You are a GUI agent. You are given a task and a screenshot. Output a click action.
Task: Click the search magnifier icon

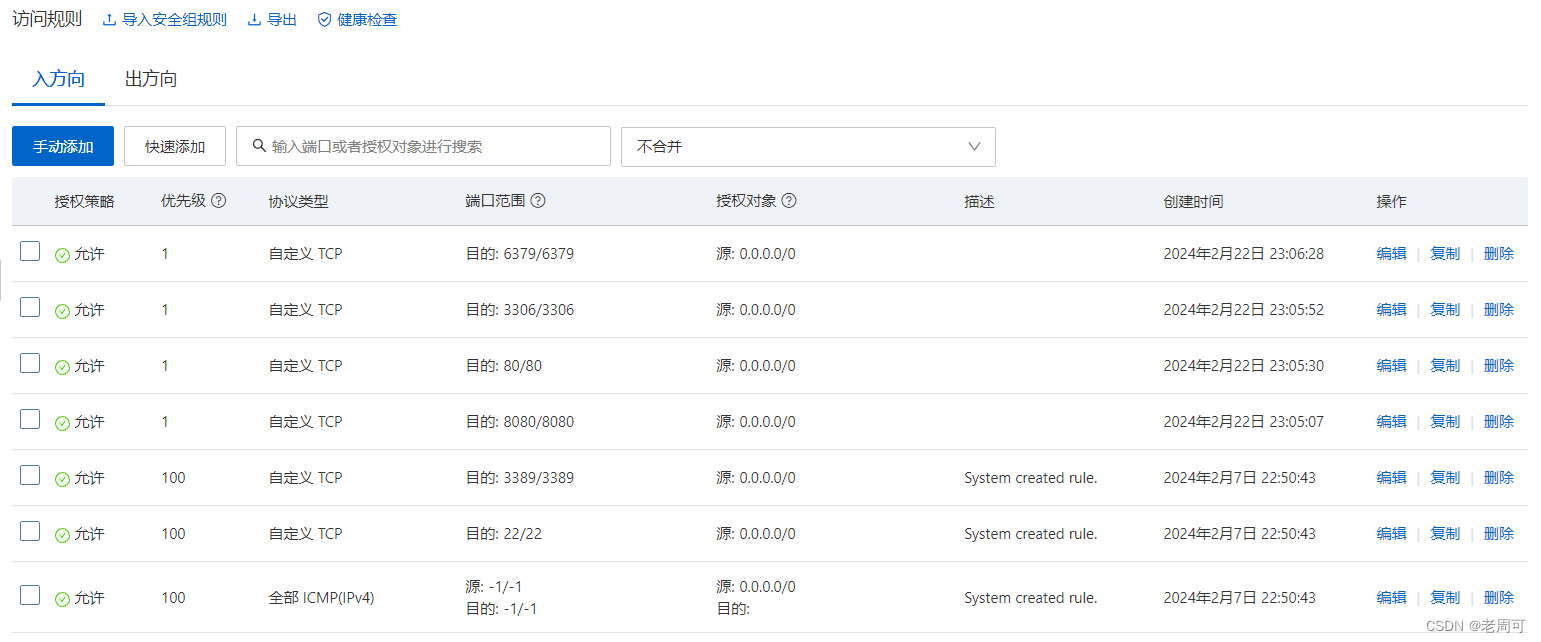[259, 146]
